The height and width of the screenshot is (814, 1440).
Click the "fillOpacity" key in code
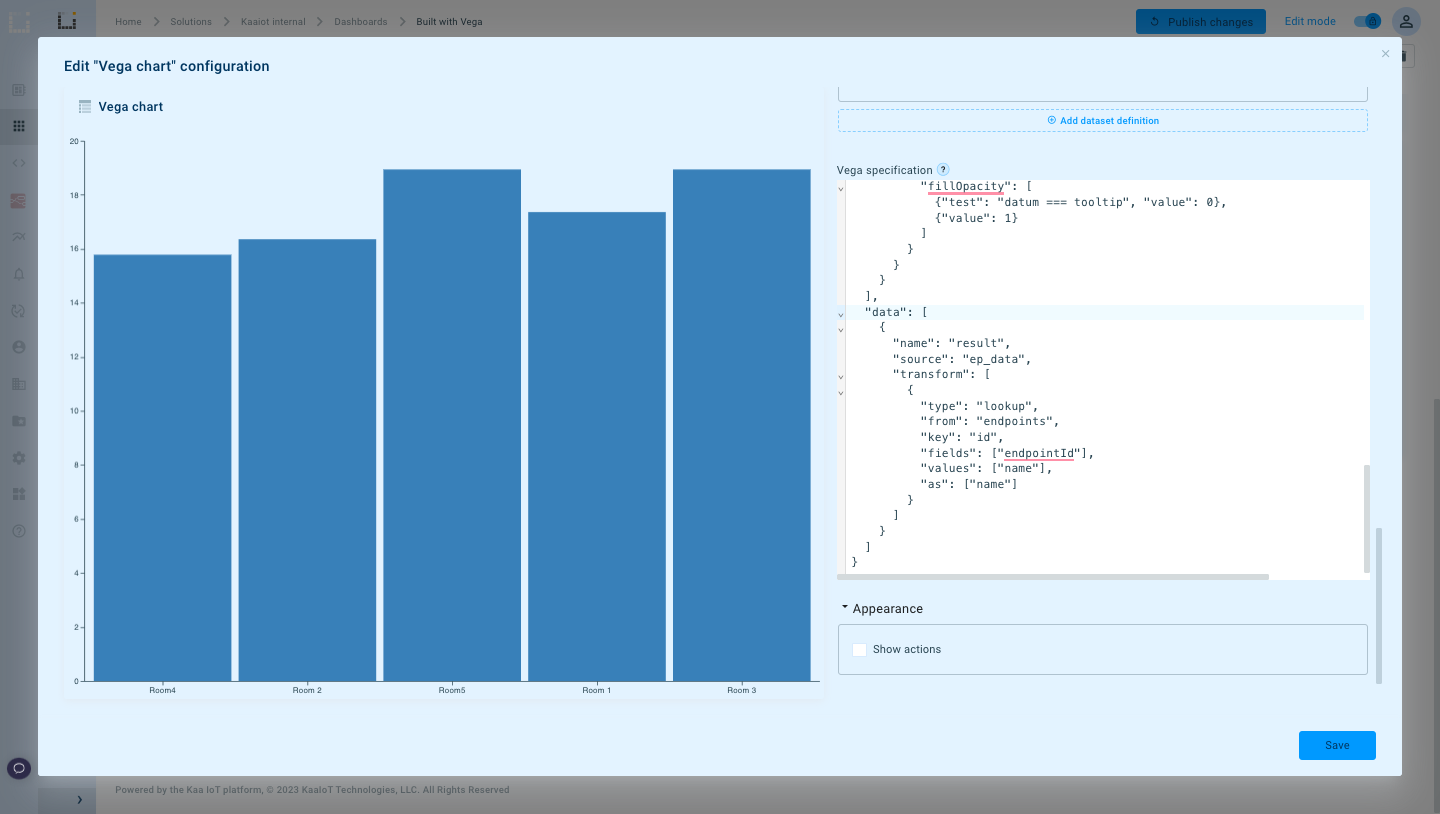[966, 186]
